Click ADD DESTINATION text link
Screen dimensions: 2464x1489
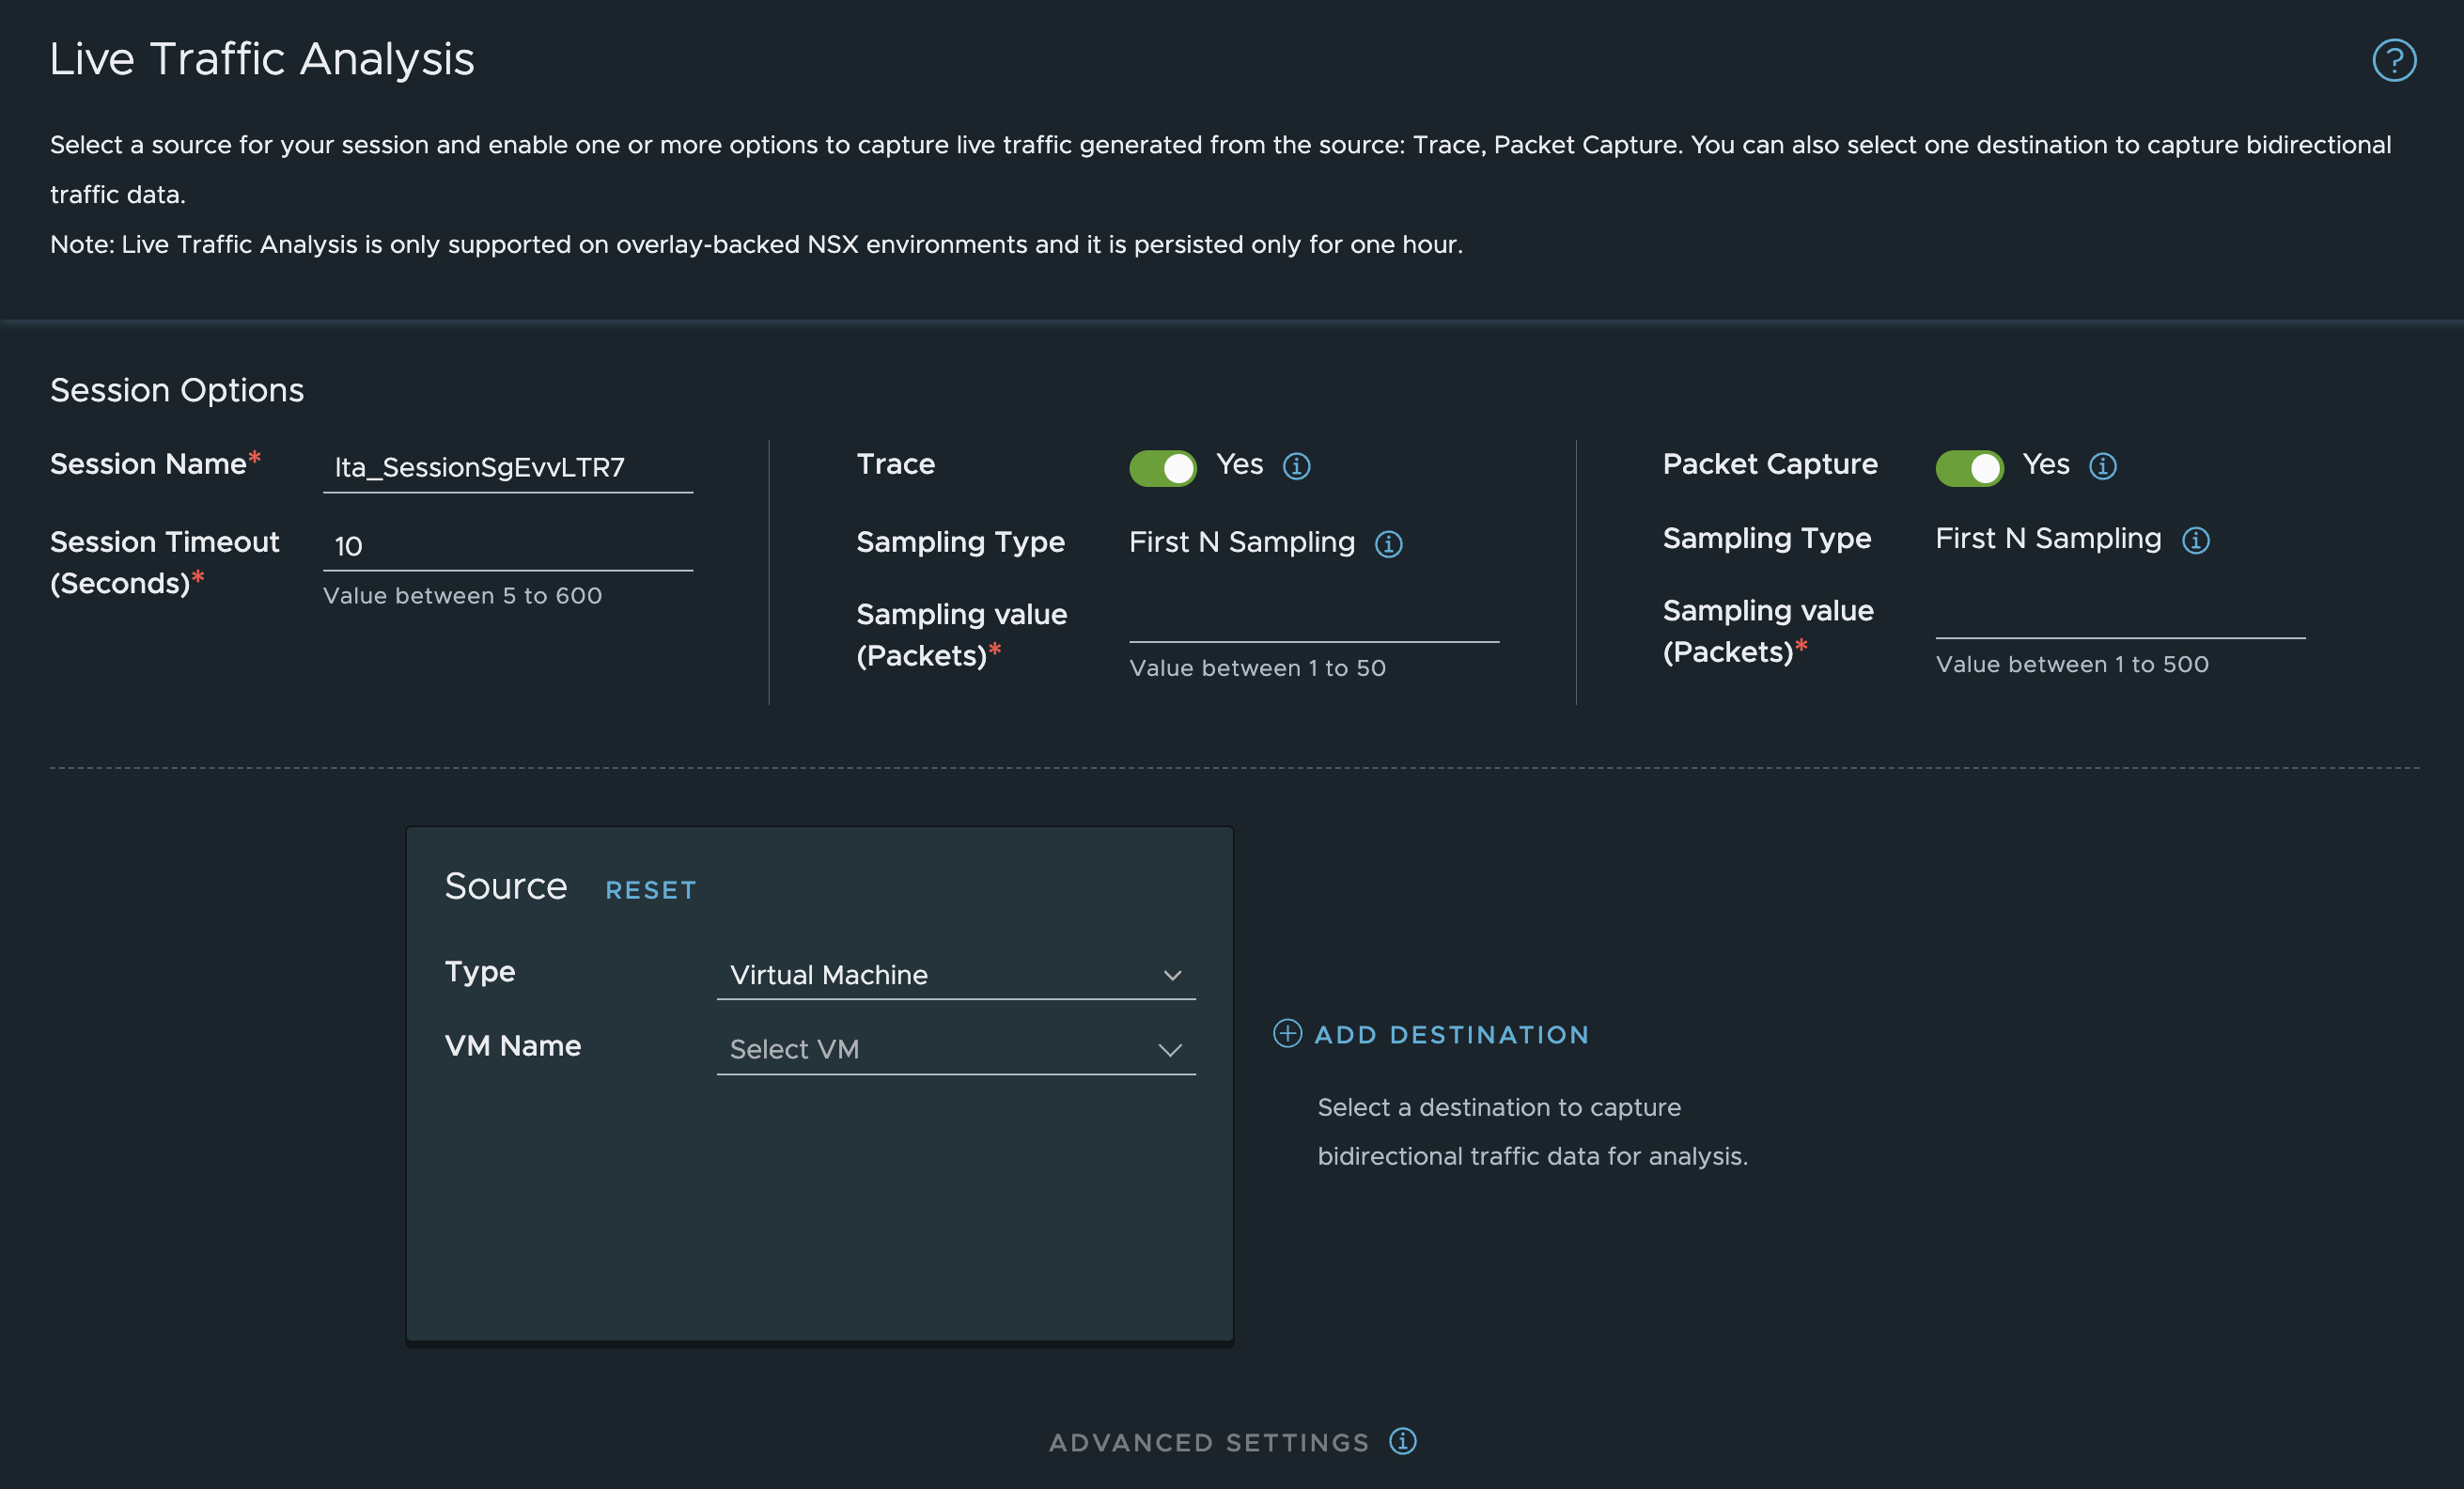pos(1451,1035)
